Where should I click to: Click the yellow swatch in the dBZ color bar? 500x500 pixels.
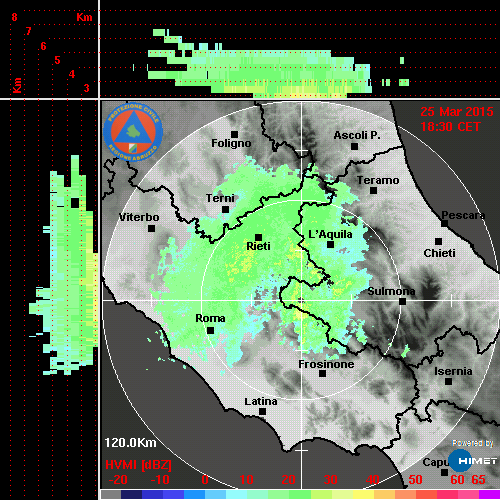(364, 495)
